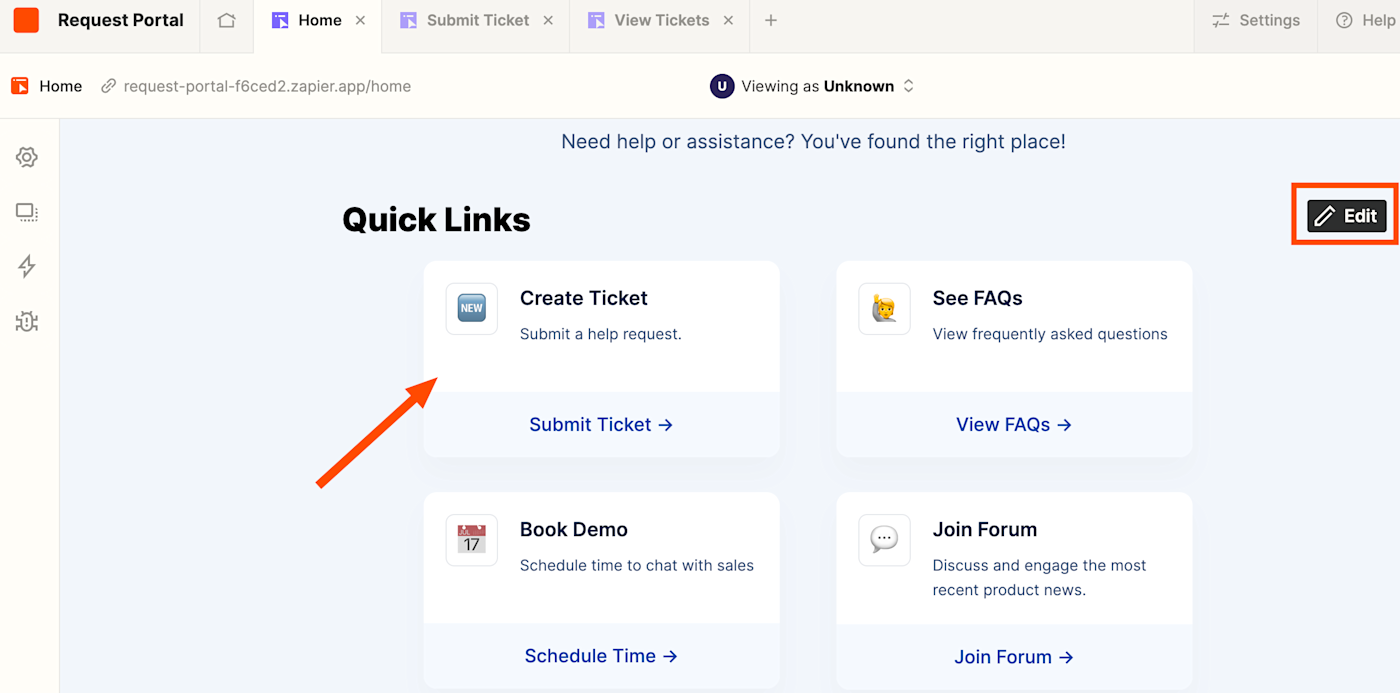
Task: Add a new tab with plus icon
Action: [x=770, y=20]
